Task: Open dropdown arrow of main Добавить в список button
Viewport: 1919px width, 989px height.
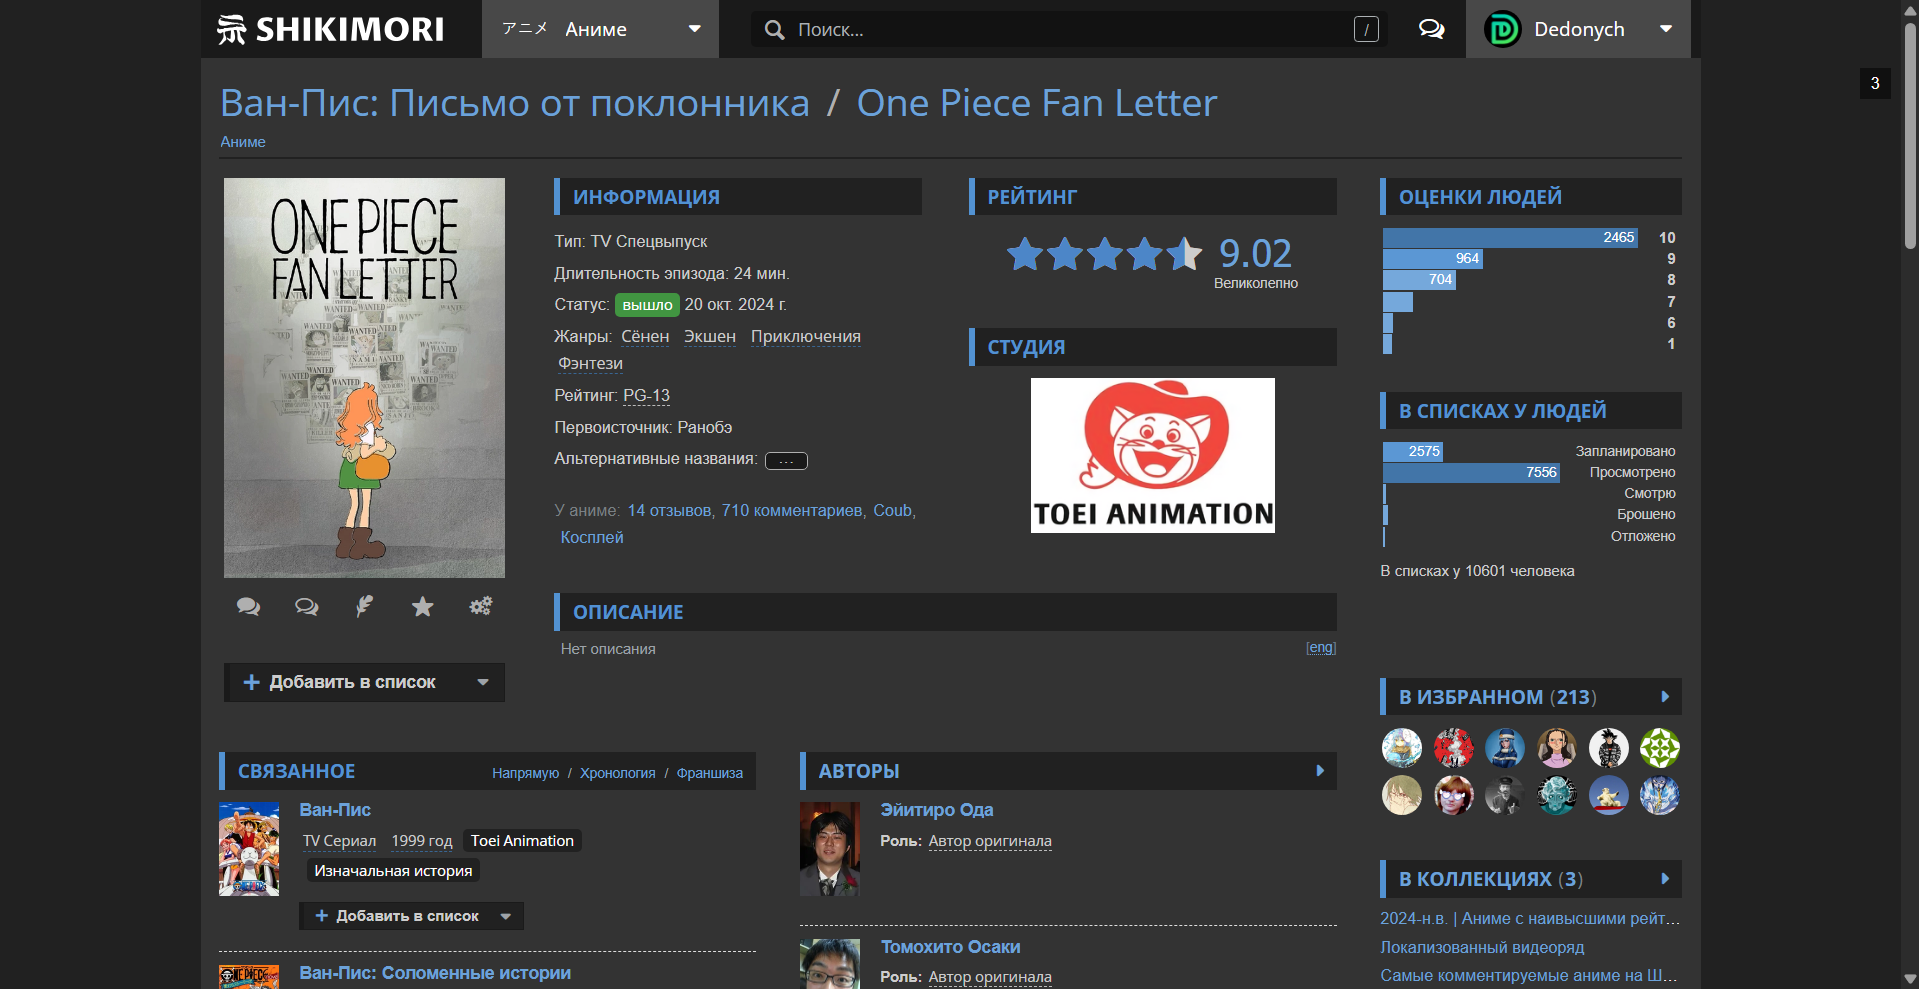Action: (483, 682)
